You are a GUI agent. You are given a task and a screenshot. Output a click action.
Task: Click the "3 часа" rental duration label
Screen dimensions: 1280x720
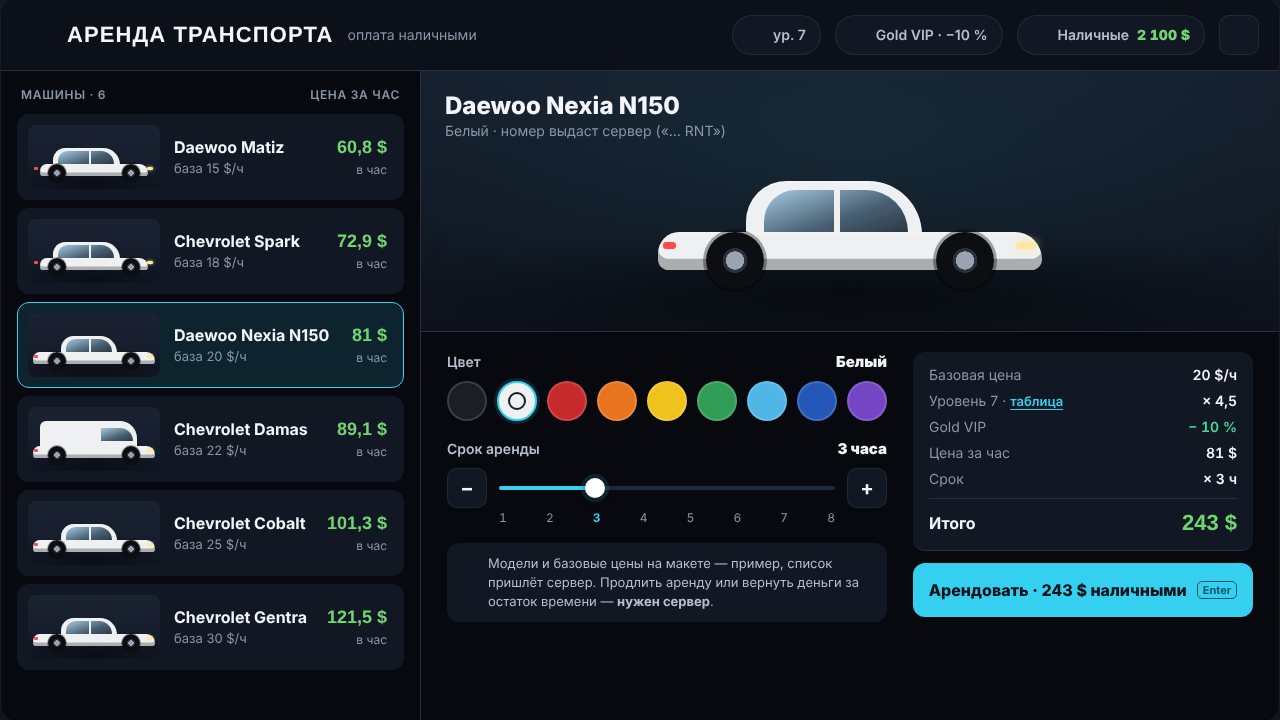(862, 449)
